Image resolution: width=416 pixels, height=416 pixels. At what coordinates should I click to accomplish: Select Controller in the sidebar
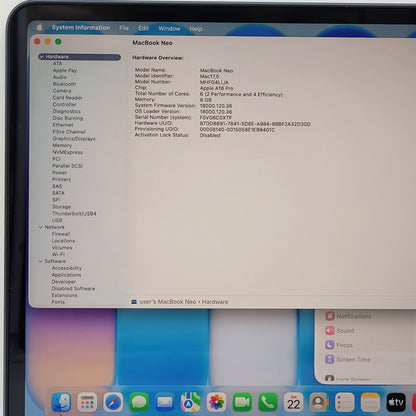64,104
